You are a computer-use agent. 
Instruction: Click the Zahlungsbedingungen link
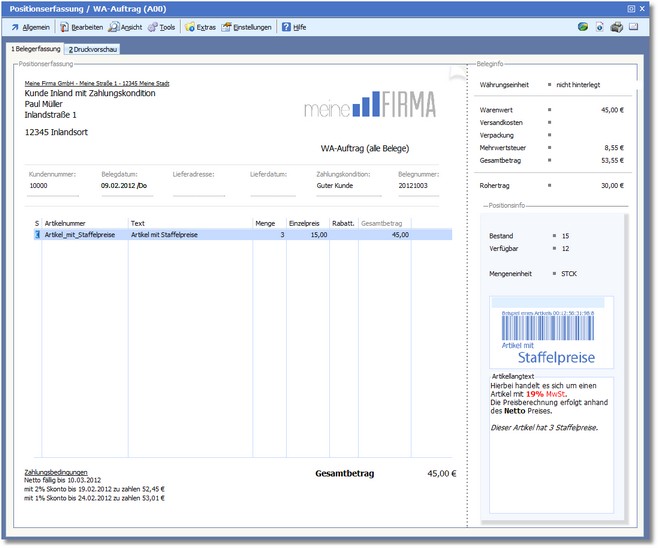(56, 471)
